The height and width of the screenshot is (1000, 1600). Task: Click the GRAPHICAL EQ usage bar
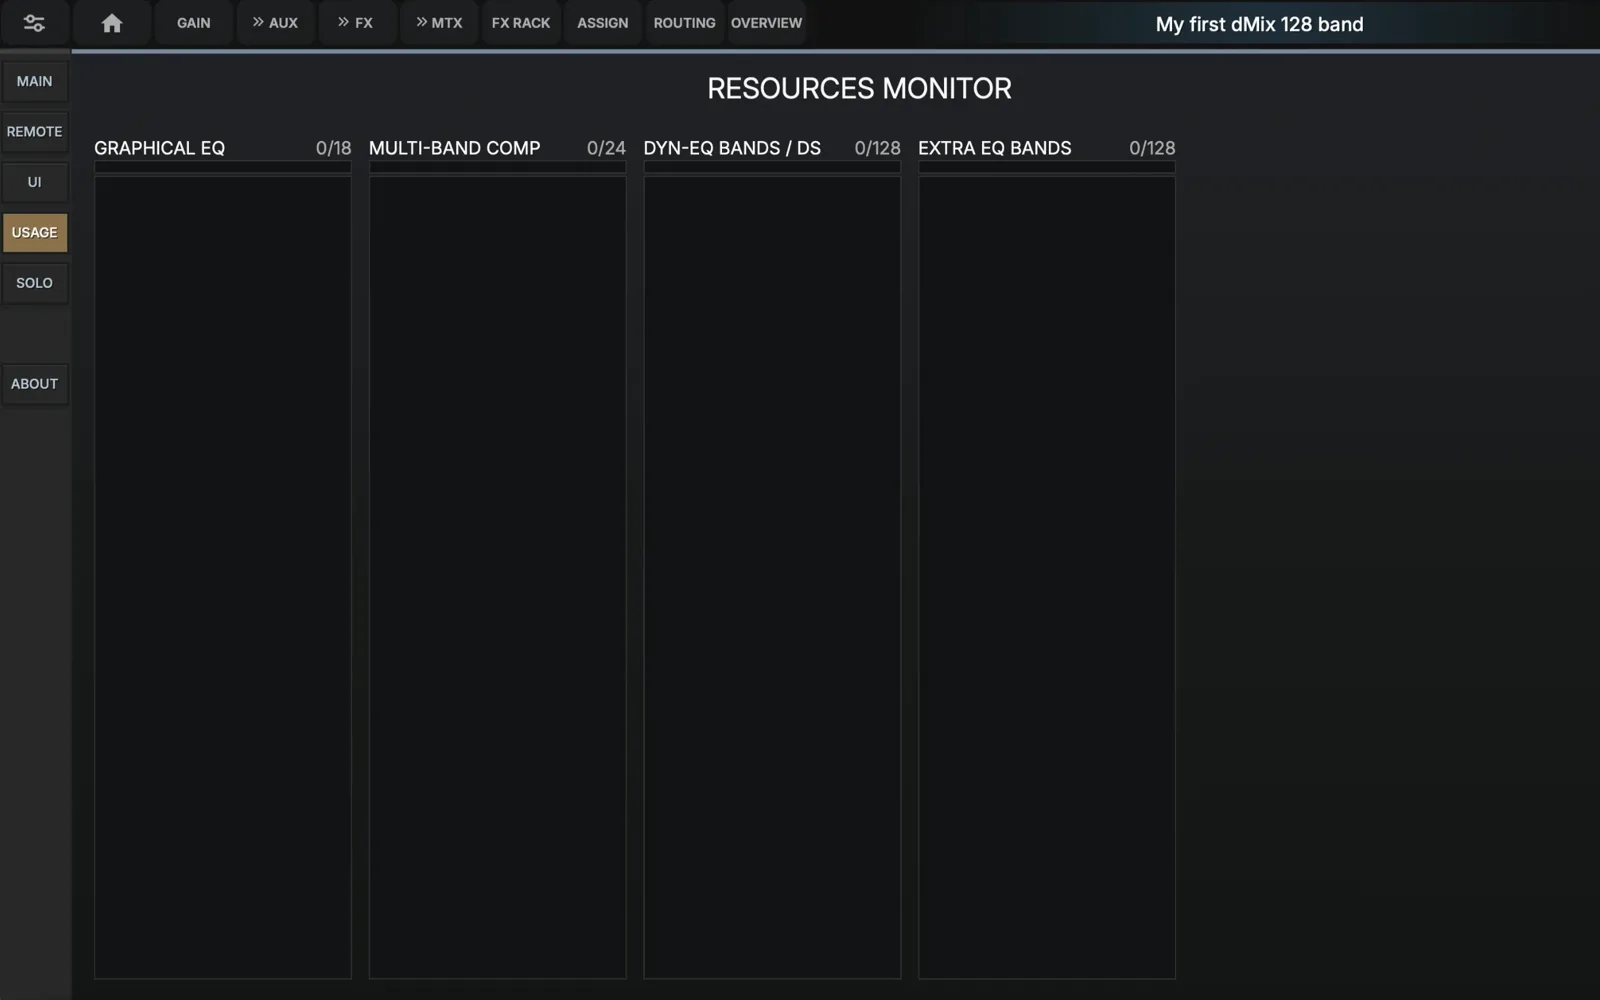[x=223, y=167]
